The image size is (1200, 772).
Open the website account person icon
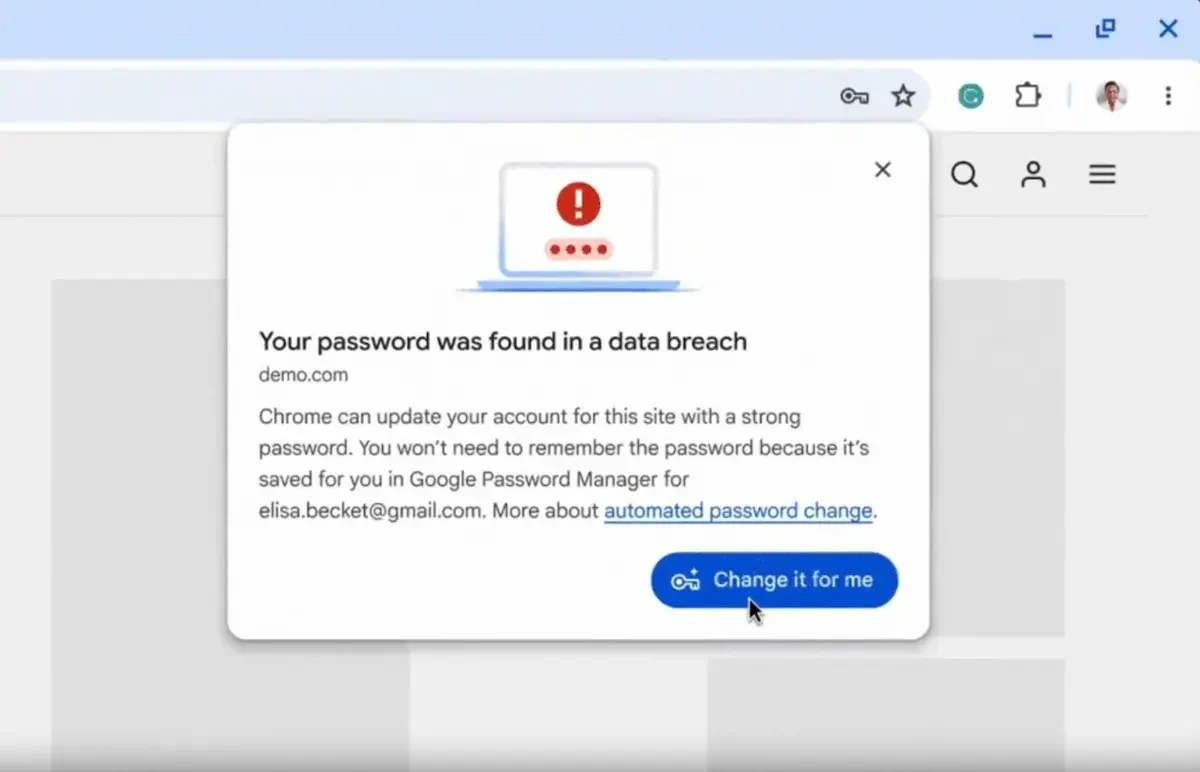point(1033,175)
